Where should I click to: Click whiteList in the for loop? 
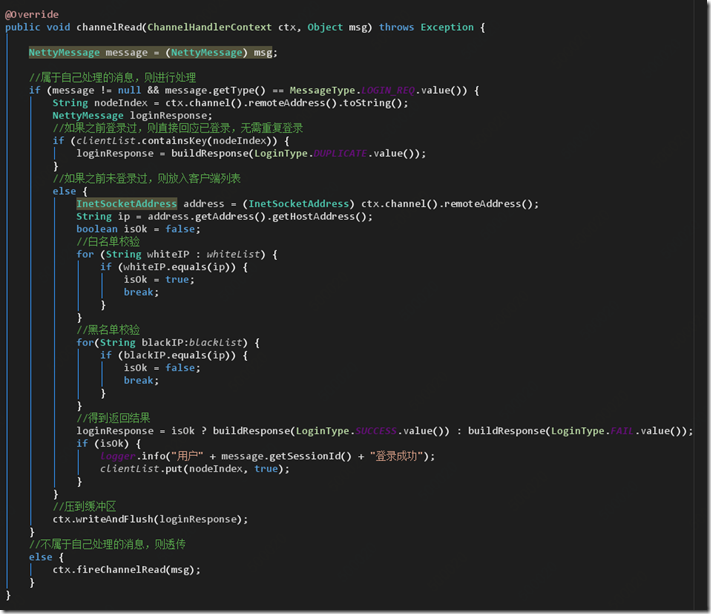(x=228, y=254)
